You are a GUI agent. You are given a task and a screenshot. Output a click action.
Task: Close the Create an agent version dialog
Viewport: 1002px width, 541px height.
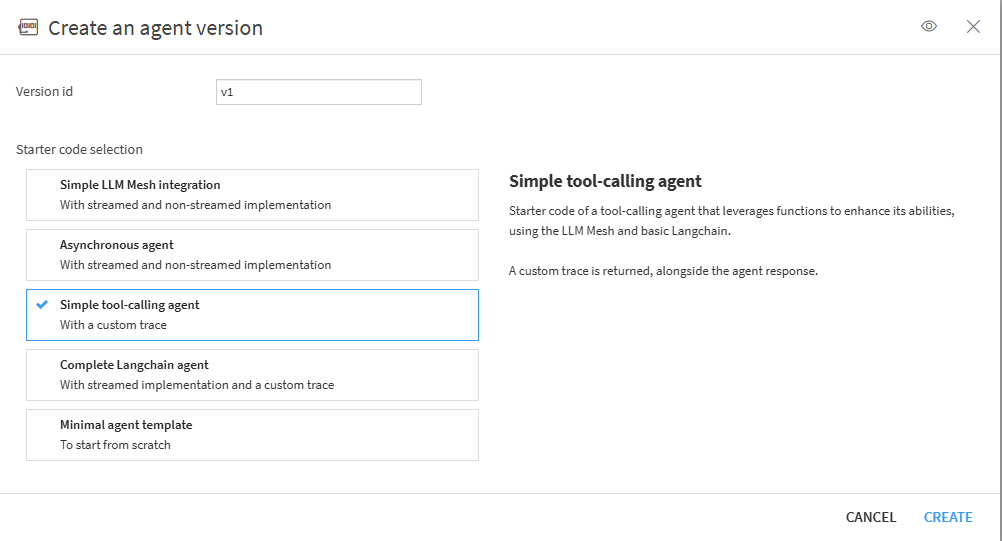tap(973, 26)
